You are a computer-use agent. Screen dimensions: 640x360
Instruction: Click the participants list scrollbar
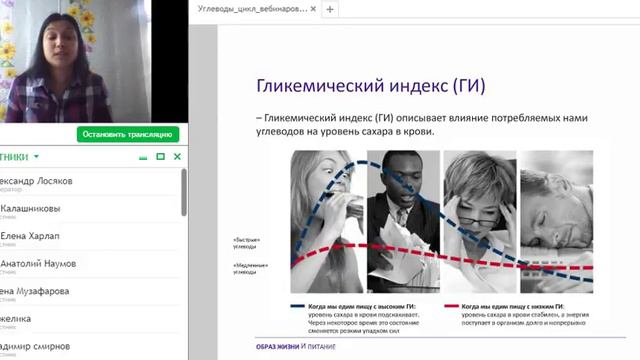[x=184, y=192]
